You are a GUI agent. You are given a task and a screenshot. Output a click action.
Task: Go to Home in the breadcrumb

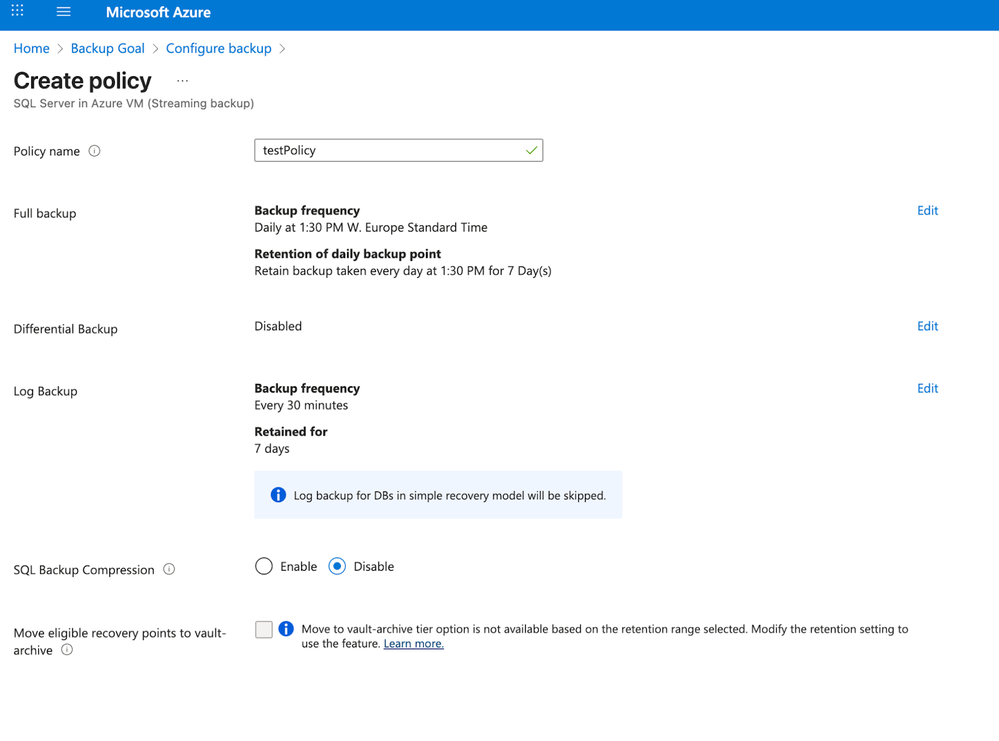[31, 48]
